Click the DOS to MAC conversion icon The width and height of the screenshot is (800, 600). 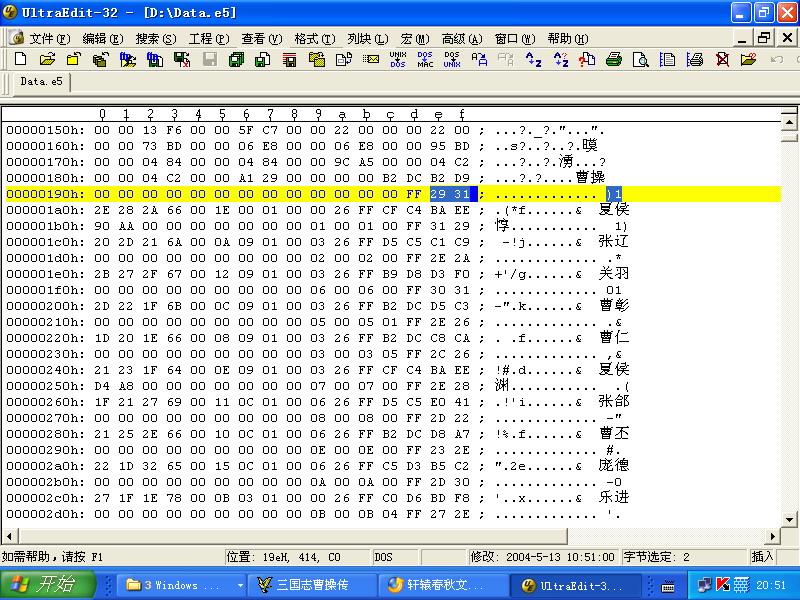tap(425, 60)
